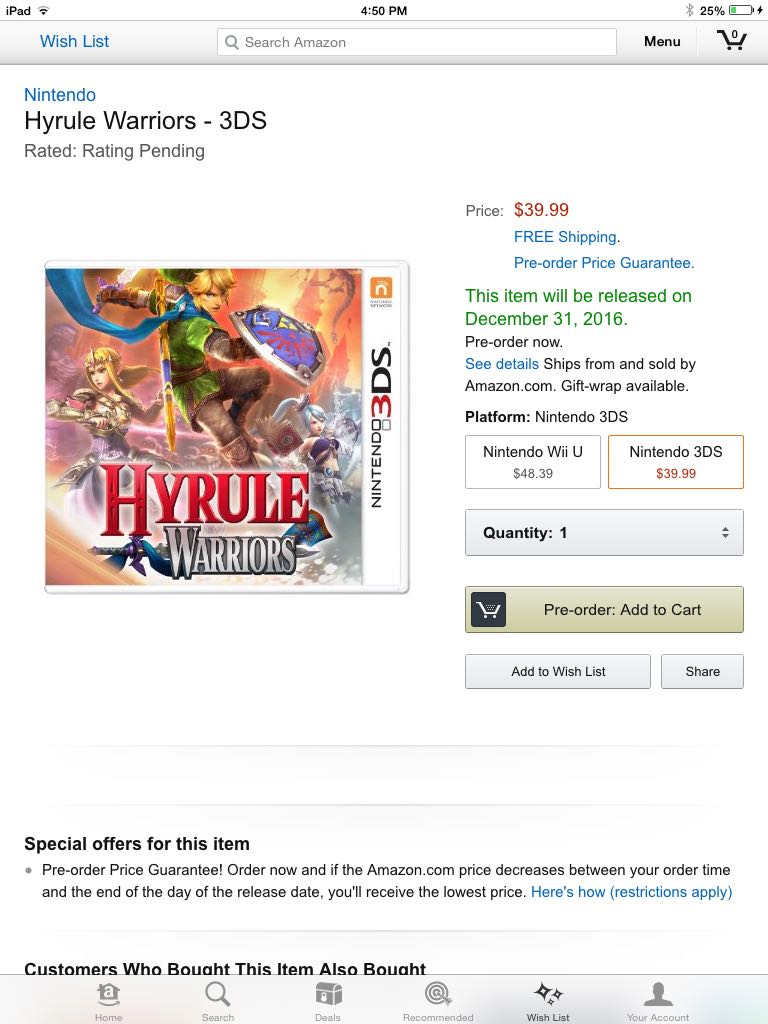Open the Menu in the top bar
Viewport: 768px width, 1024px height.
point(662,41)
